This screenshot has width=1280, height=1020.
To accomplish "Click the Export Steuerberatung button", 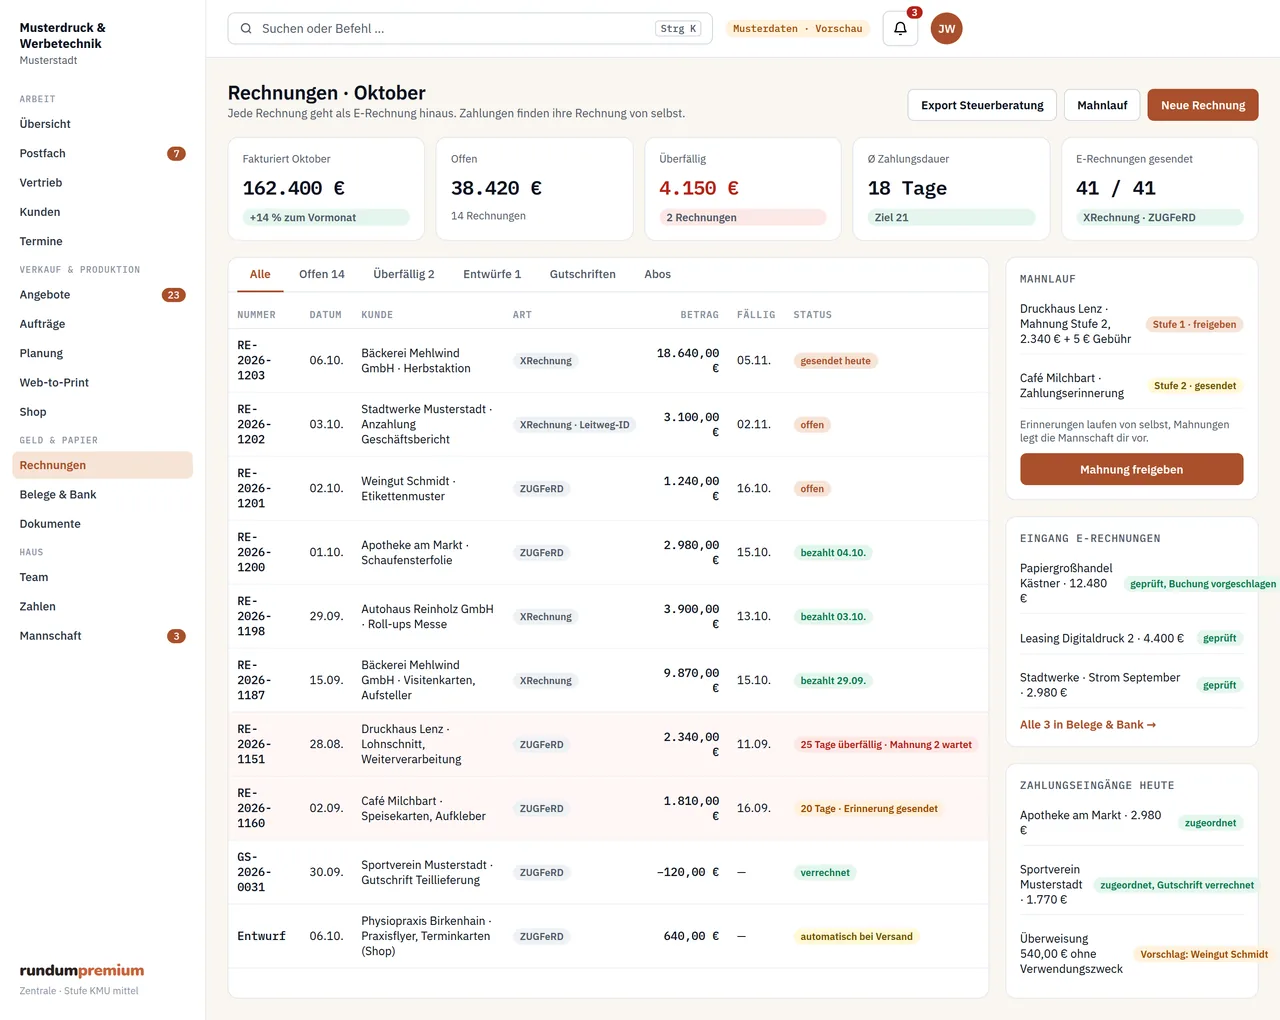I will 982,105.
